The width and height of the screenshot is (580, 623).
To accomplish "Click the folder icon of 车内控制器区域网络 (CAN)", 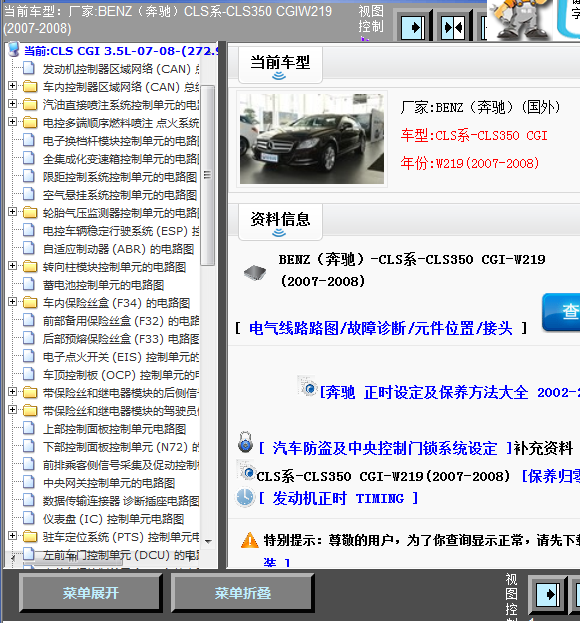I will (x=30, y=87).
